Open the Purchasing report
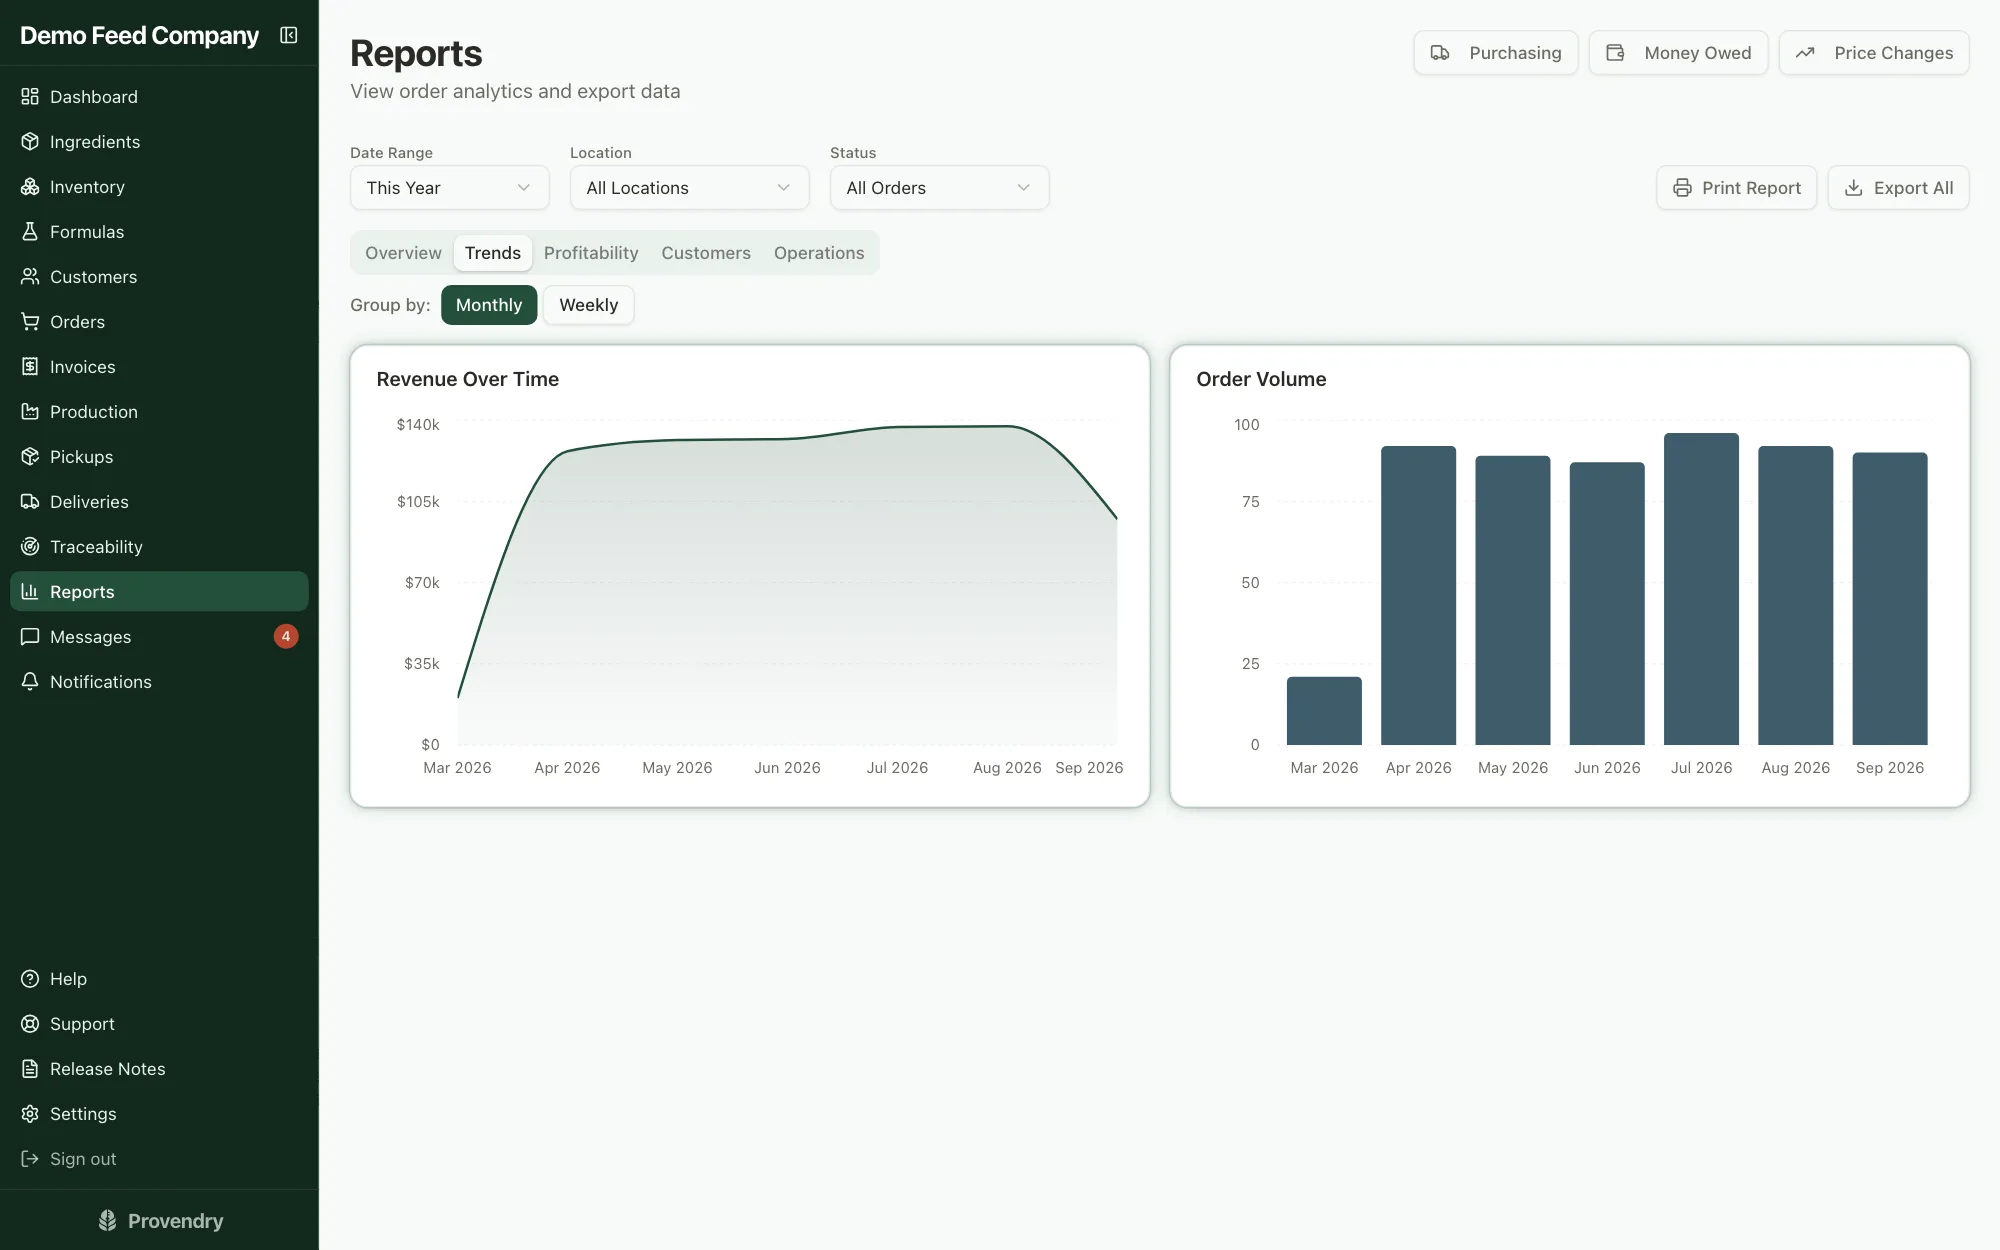This screenshot has height=1250, width=2000. (1496, 53)
